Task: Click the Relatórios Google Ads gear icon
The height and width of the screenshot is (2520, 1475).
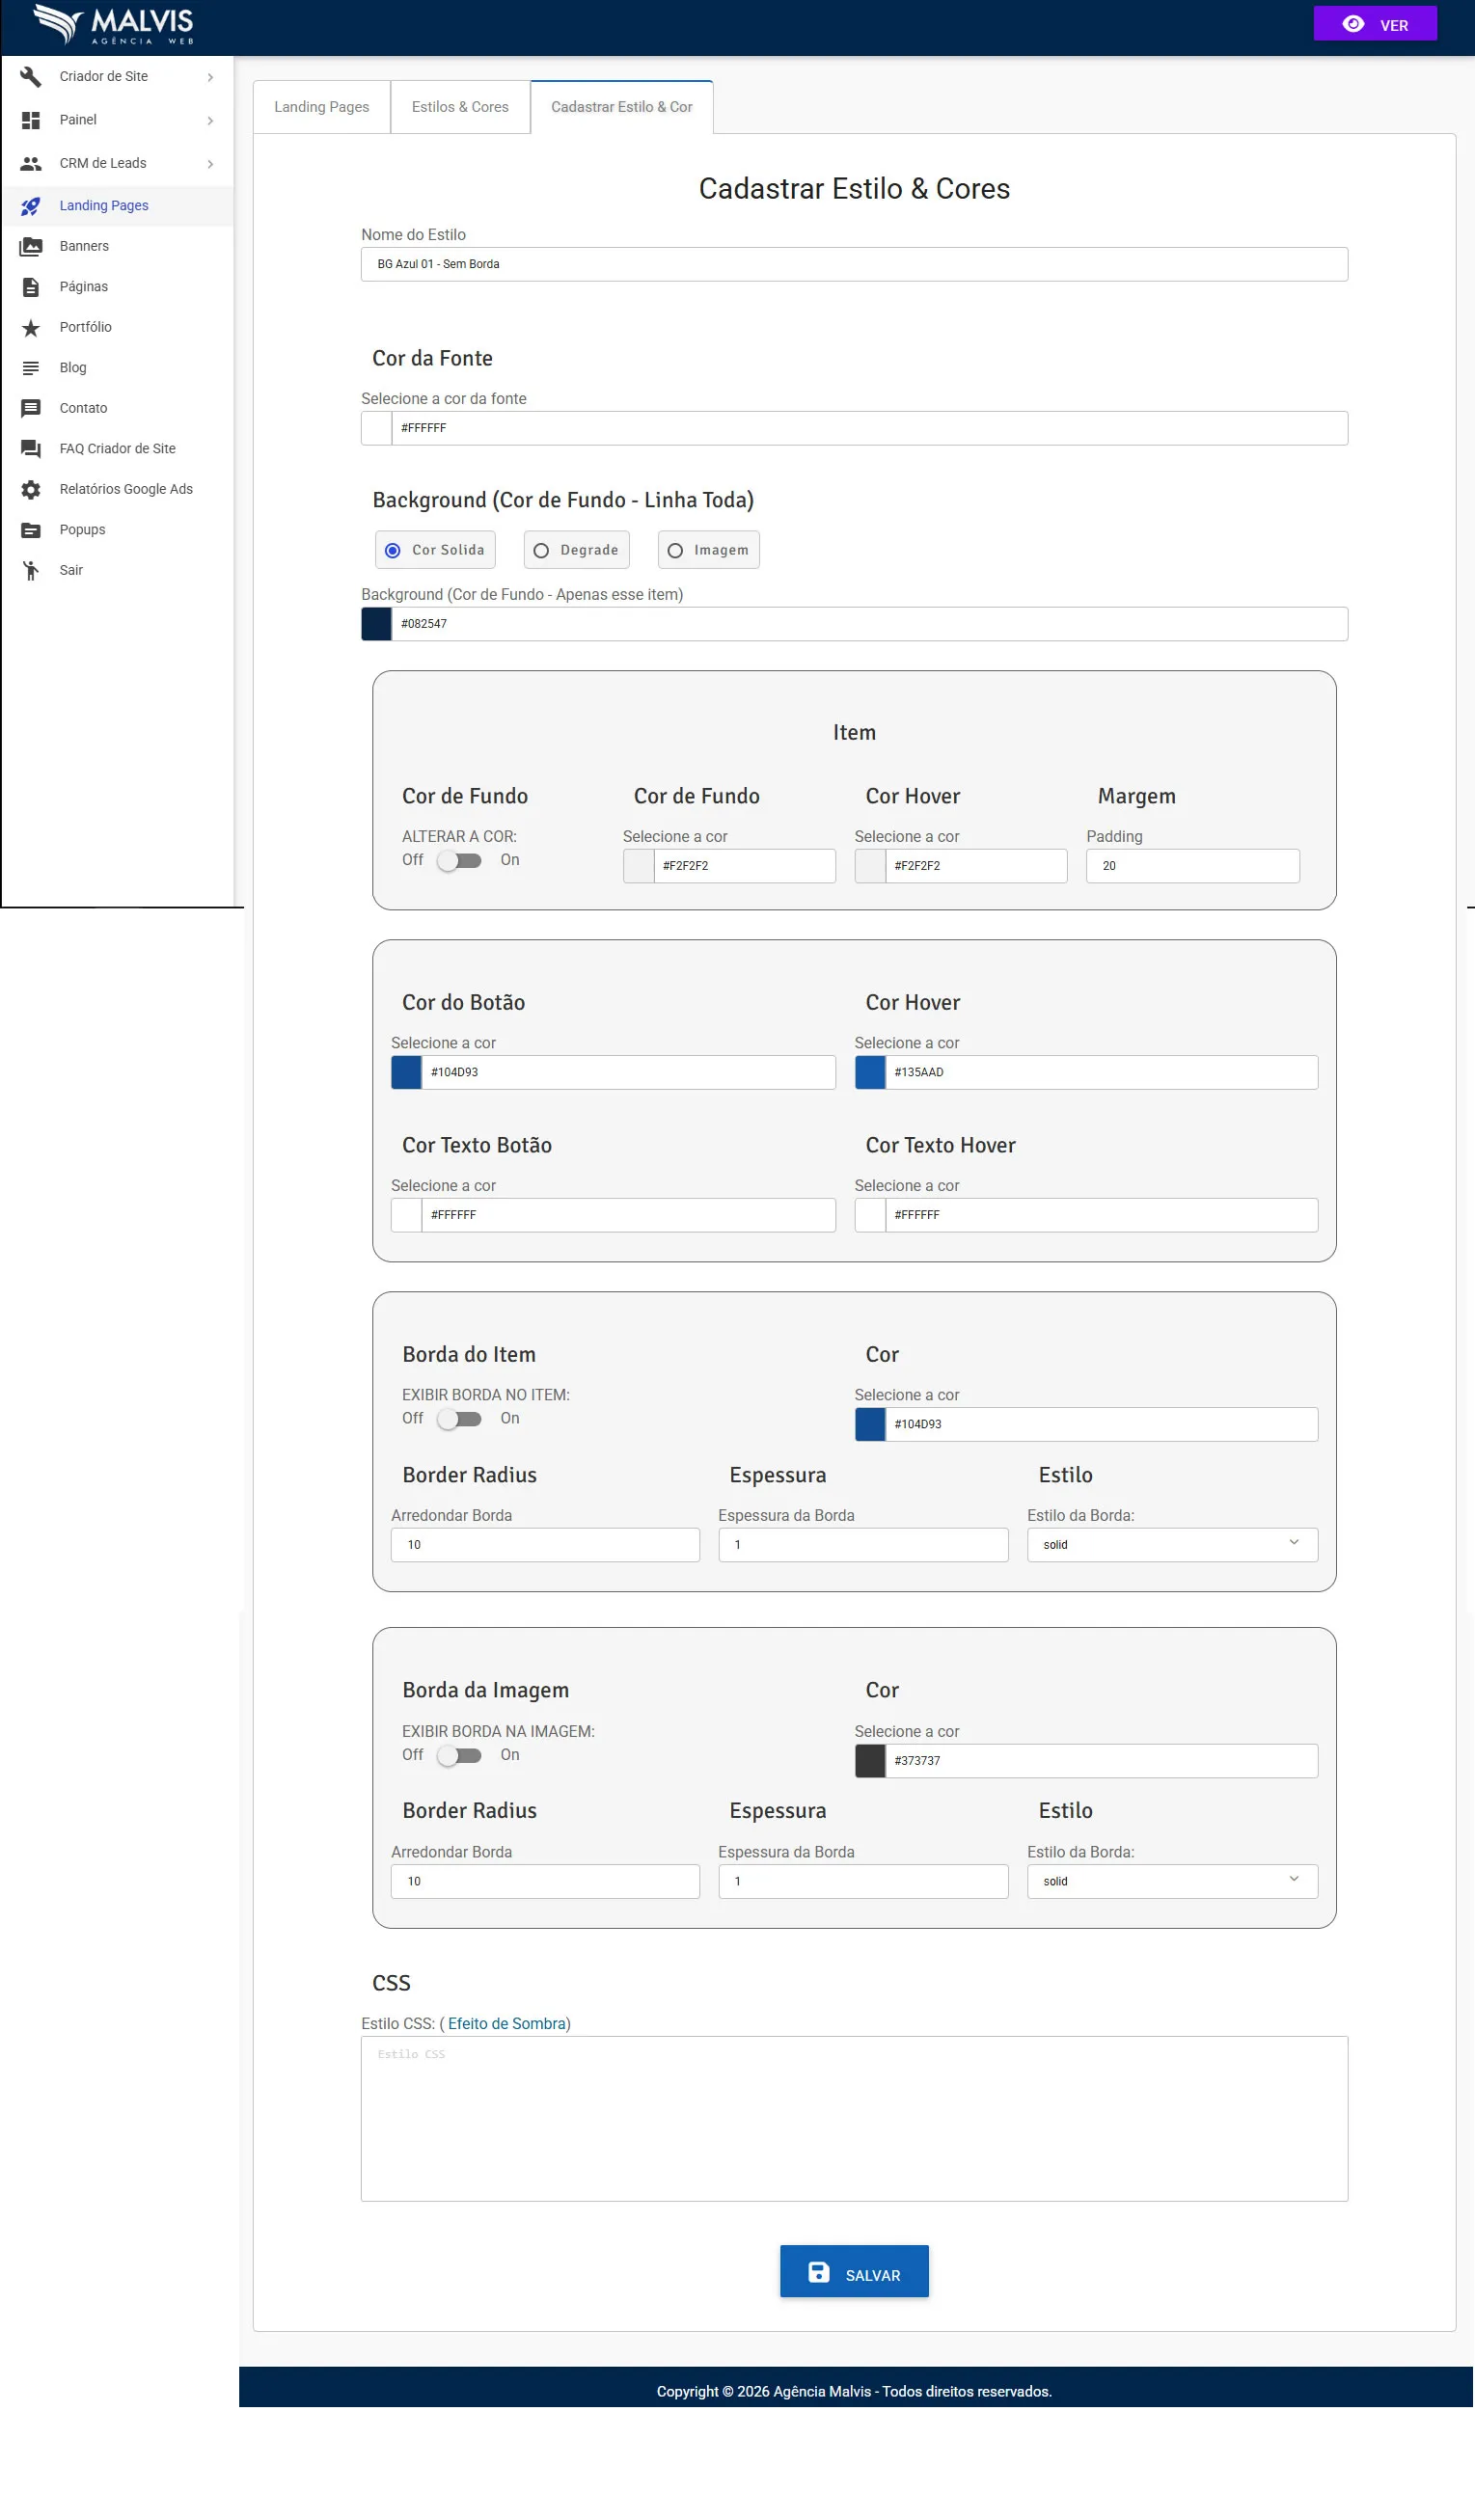Action: point(31,489)
